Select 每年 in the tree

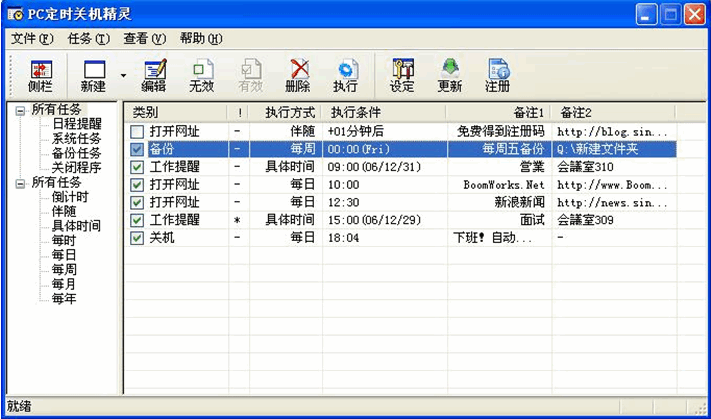[x=64, y=299]
